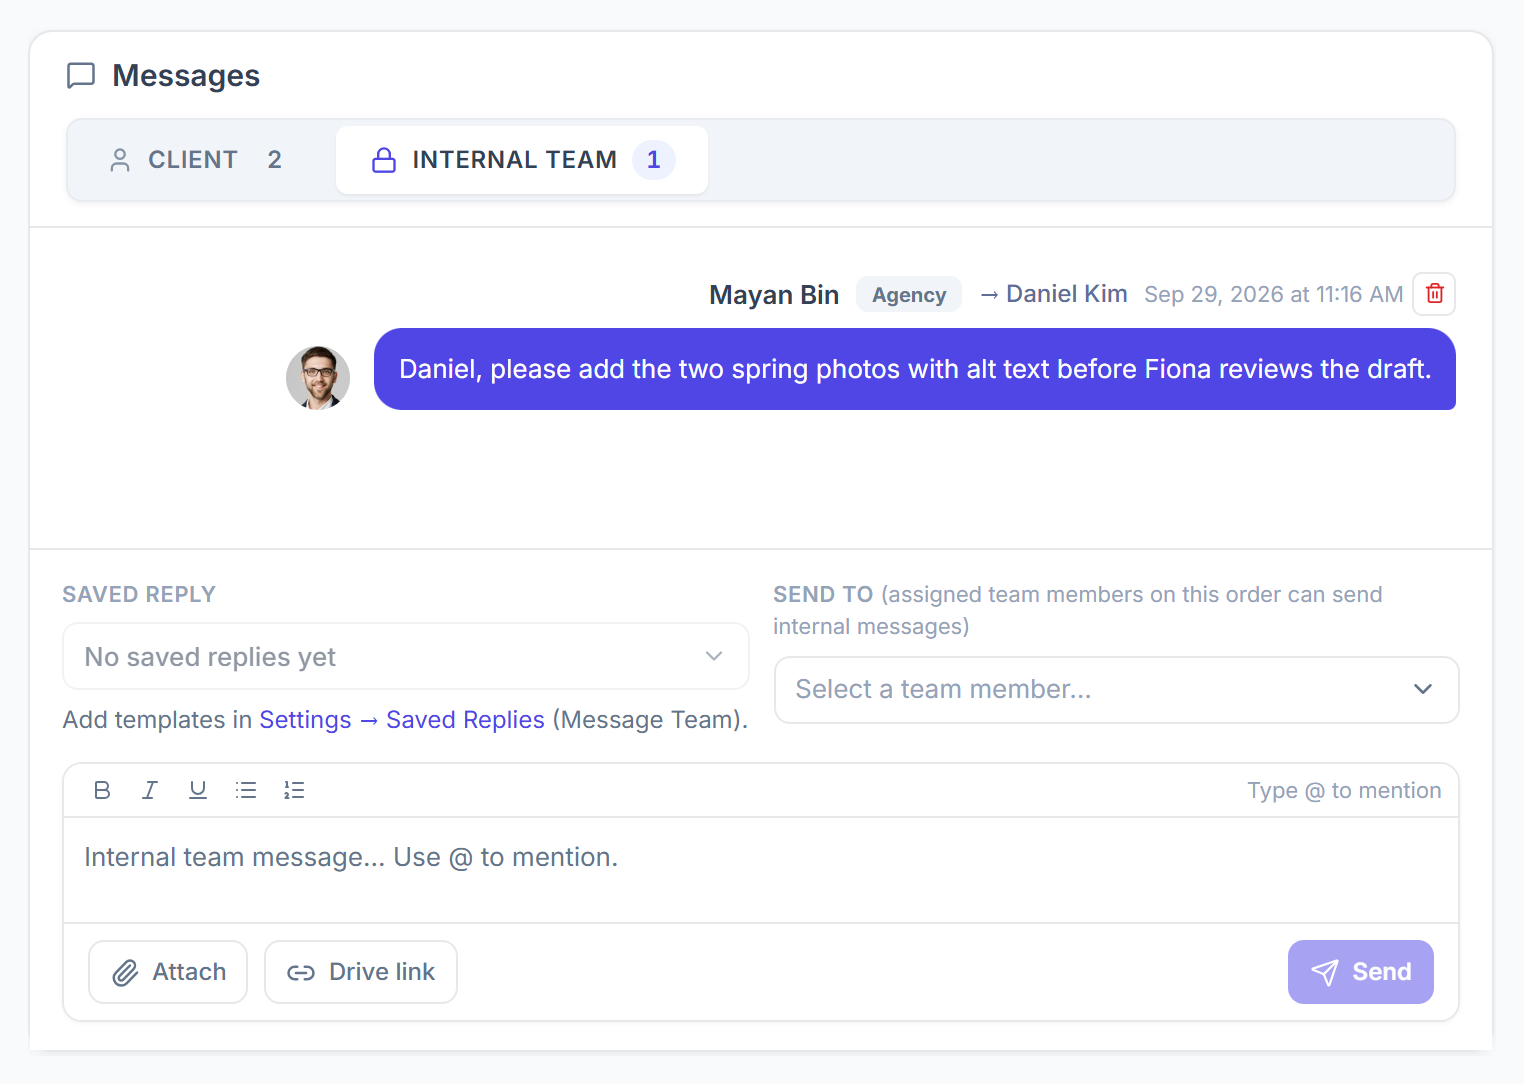Screen dimensions: 1524x1084
Task: Click the Messages heading
Action: click(186, 76)
